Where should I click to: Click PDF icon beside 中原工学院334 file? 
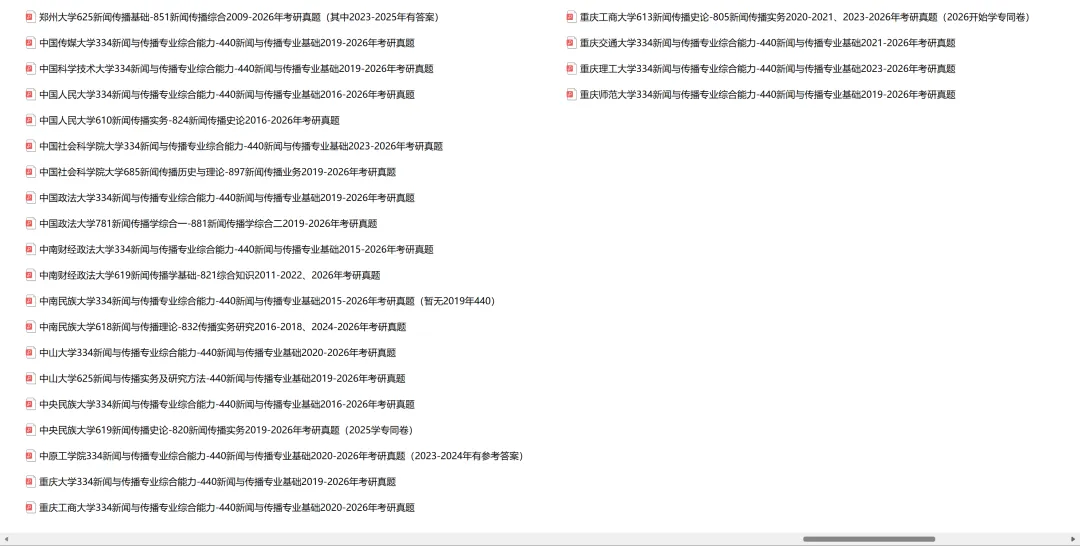(30, 456)
